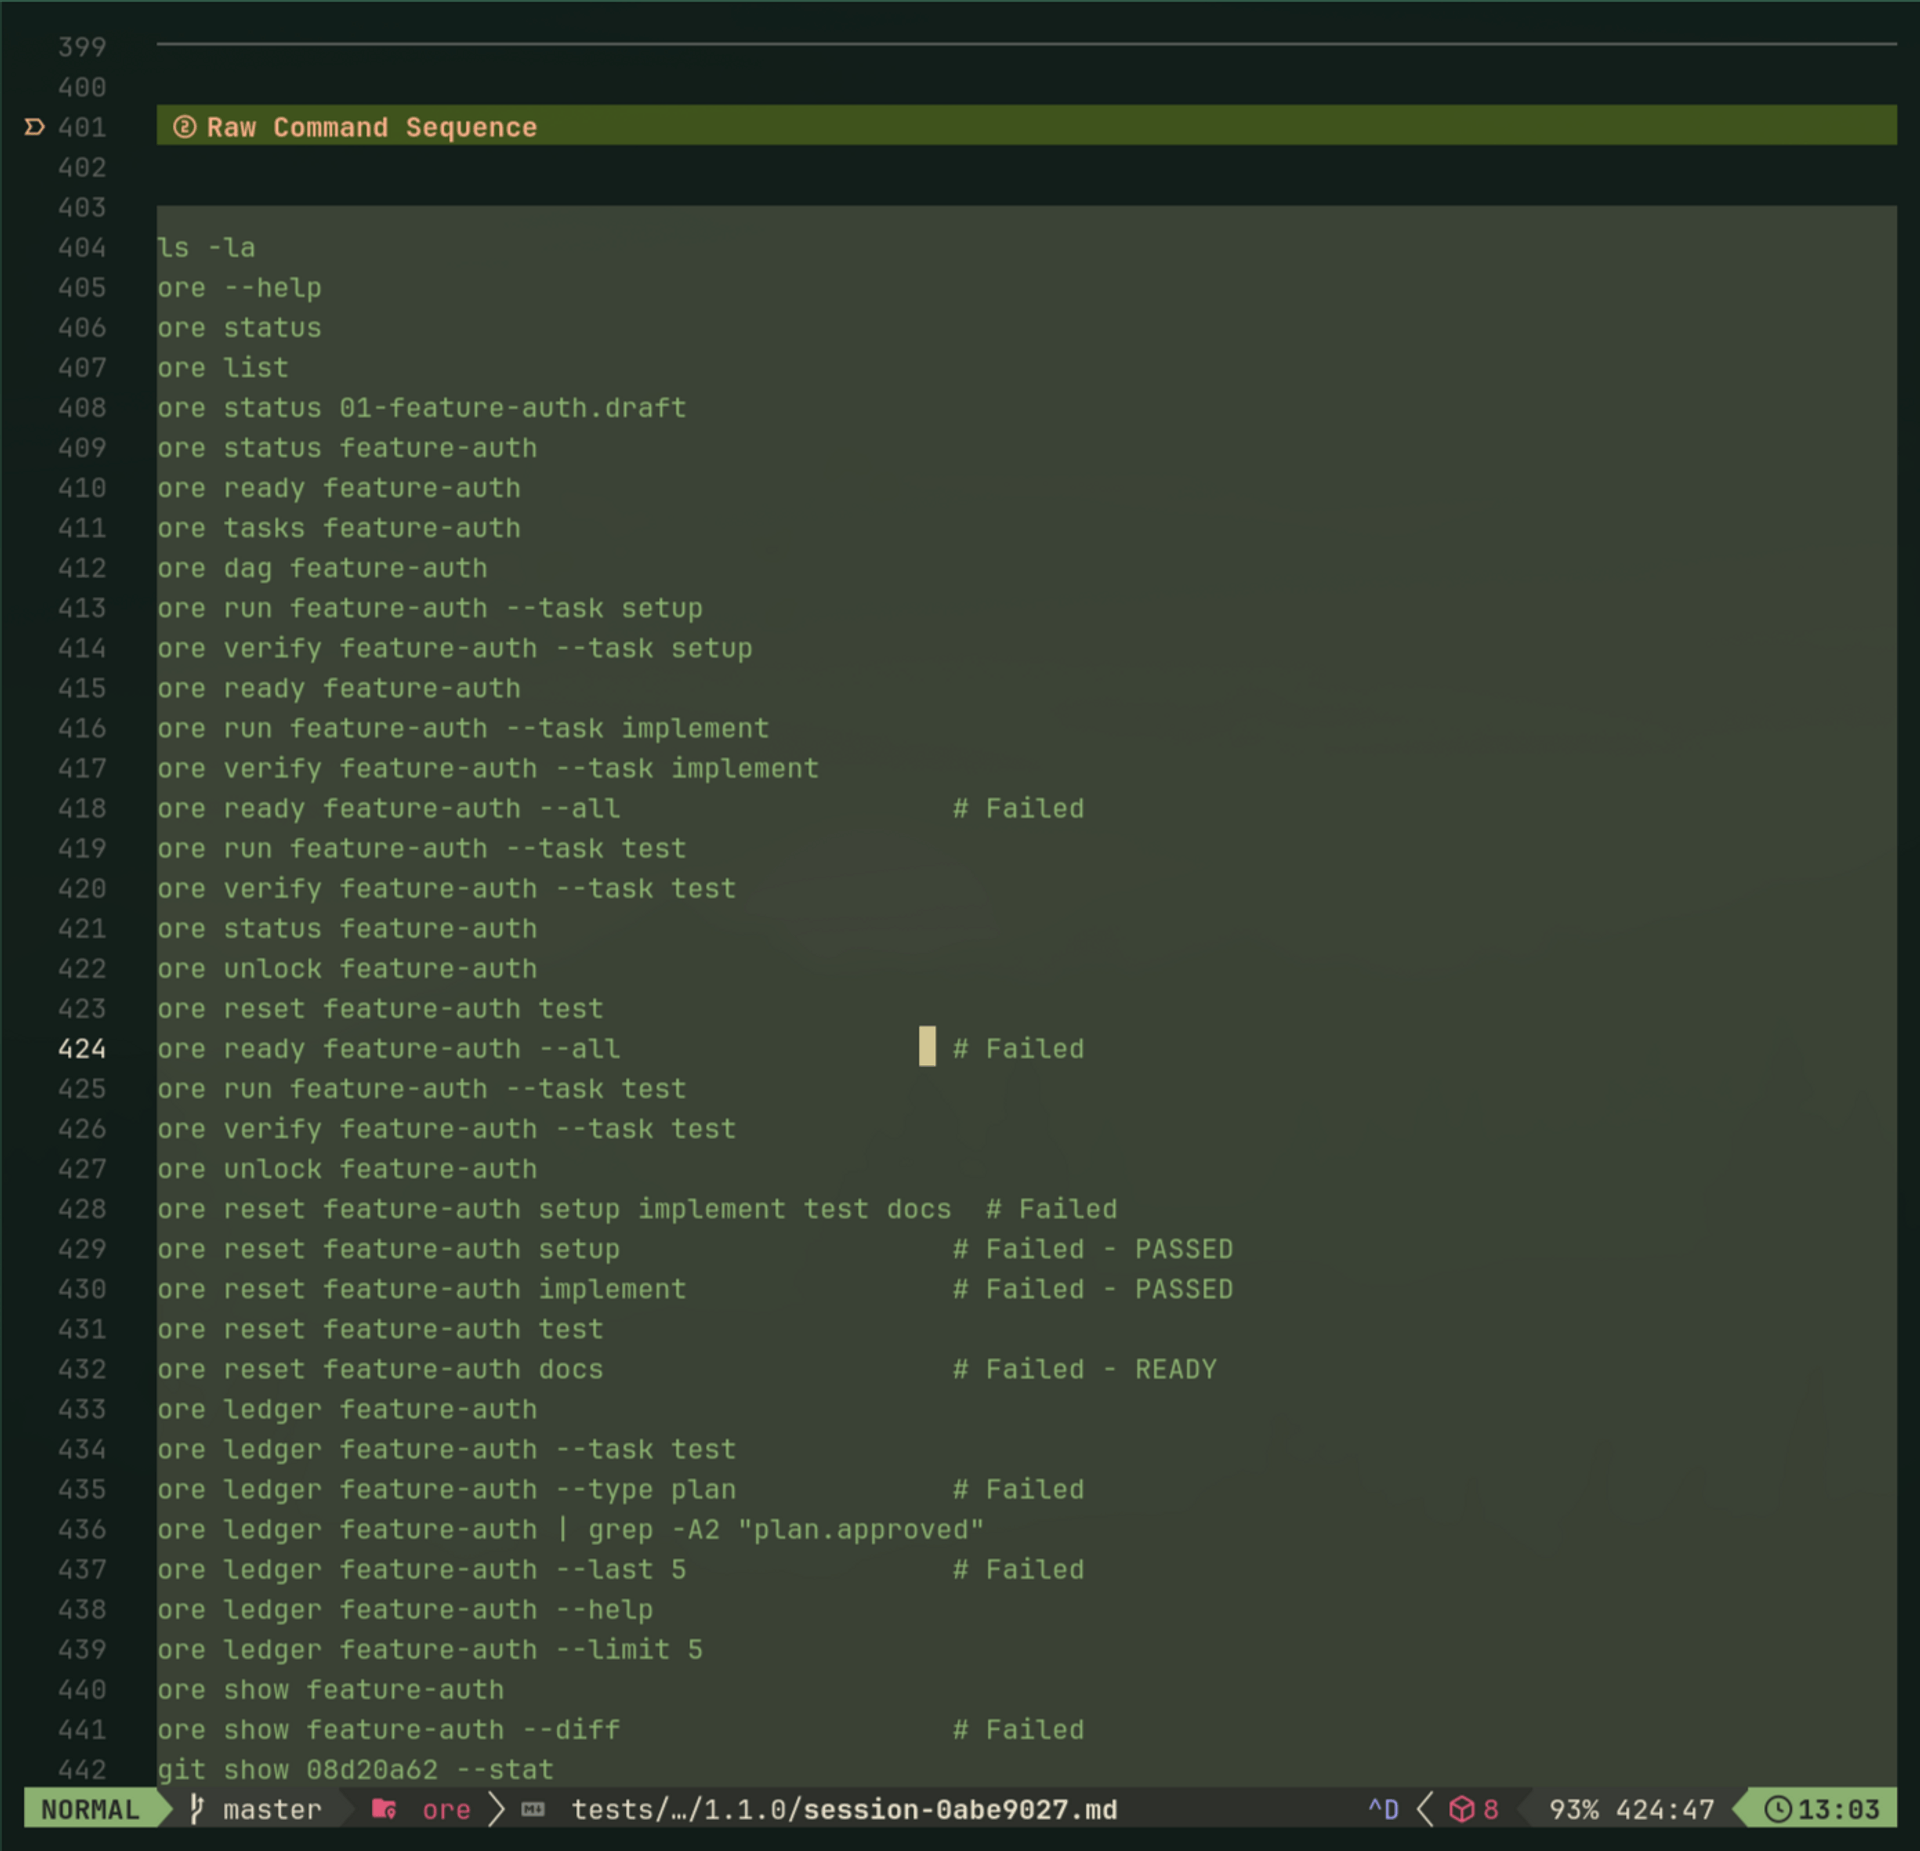Click the pink folder icon before ore

click(385, 1810)
